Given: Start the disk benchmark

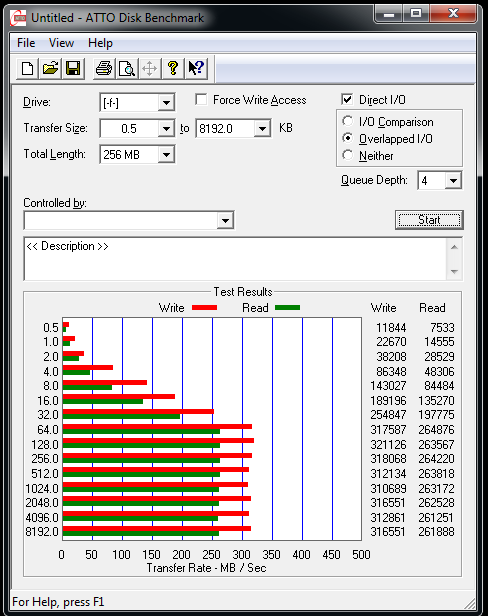Looking at the screenshot, I should (x=429, y=220).
